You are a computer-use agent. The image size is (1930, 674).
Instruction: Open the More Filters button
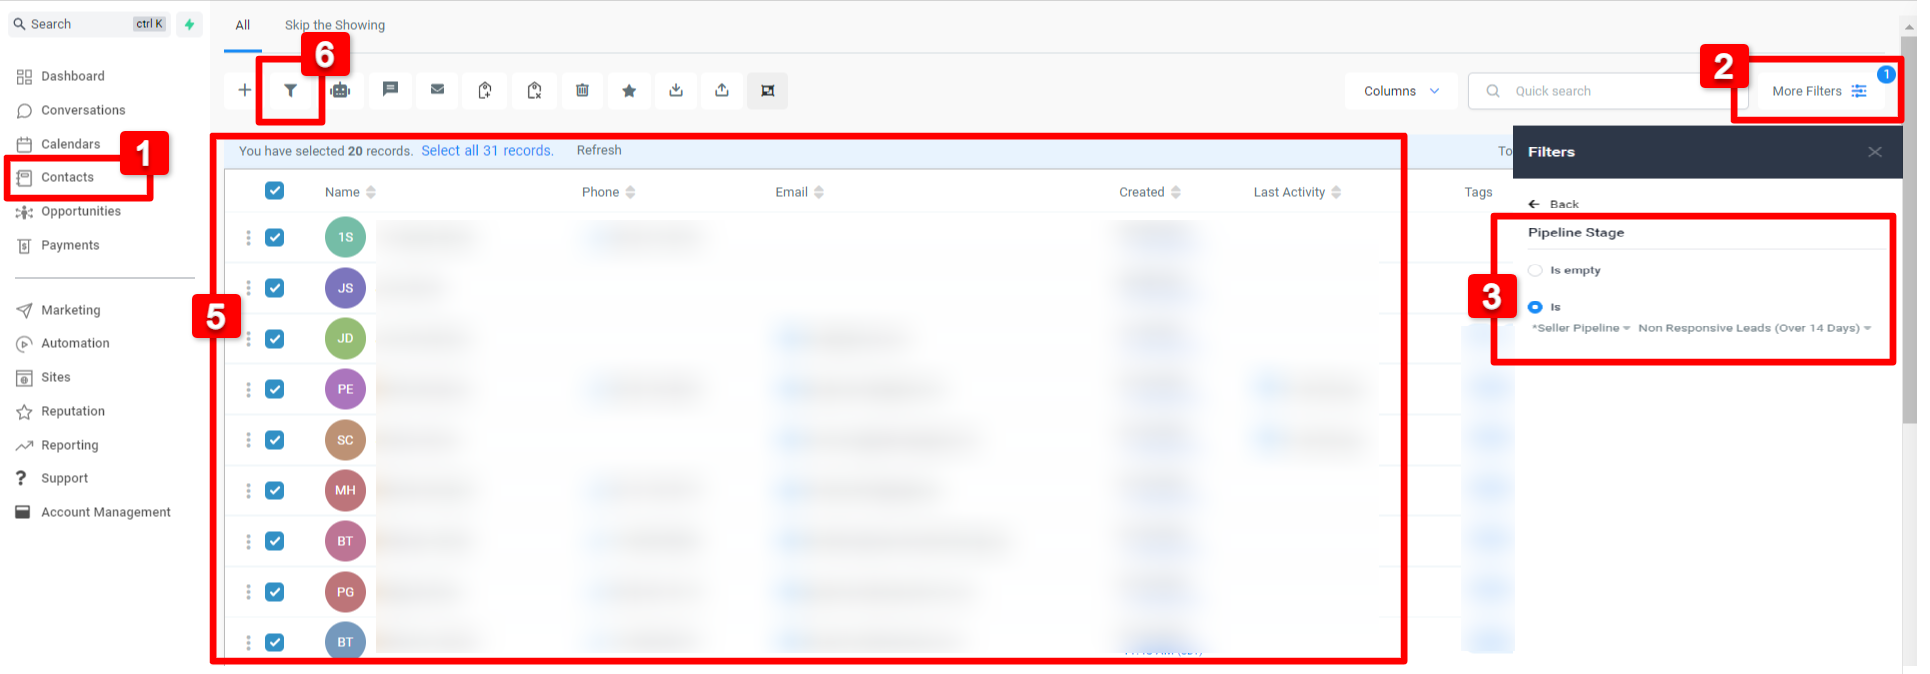1818,91
